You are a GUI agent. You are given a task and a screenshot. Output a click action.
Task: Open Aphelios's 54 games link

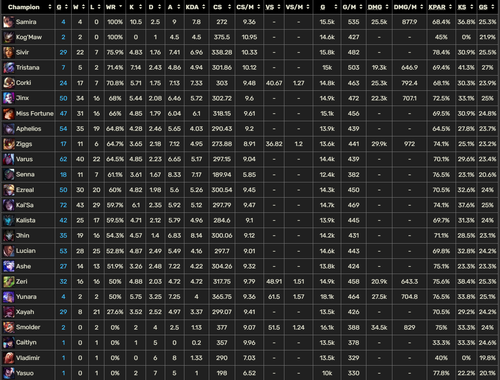point(63,129)
